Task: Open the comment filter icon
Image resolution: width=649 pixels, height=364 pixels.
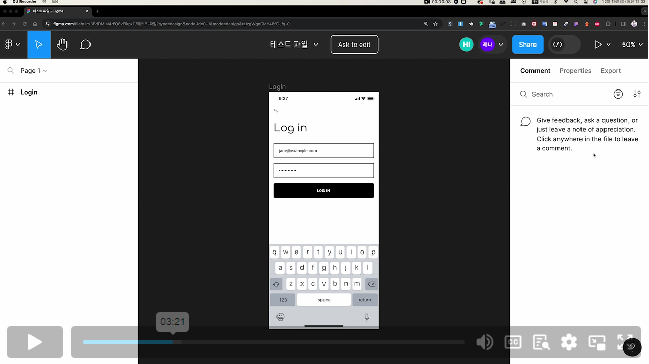Action: [x=618, y=94]
